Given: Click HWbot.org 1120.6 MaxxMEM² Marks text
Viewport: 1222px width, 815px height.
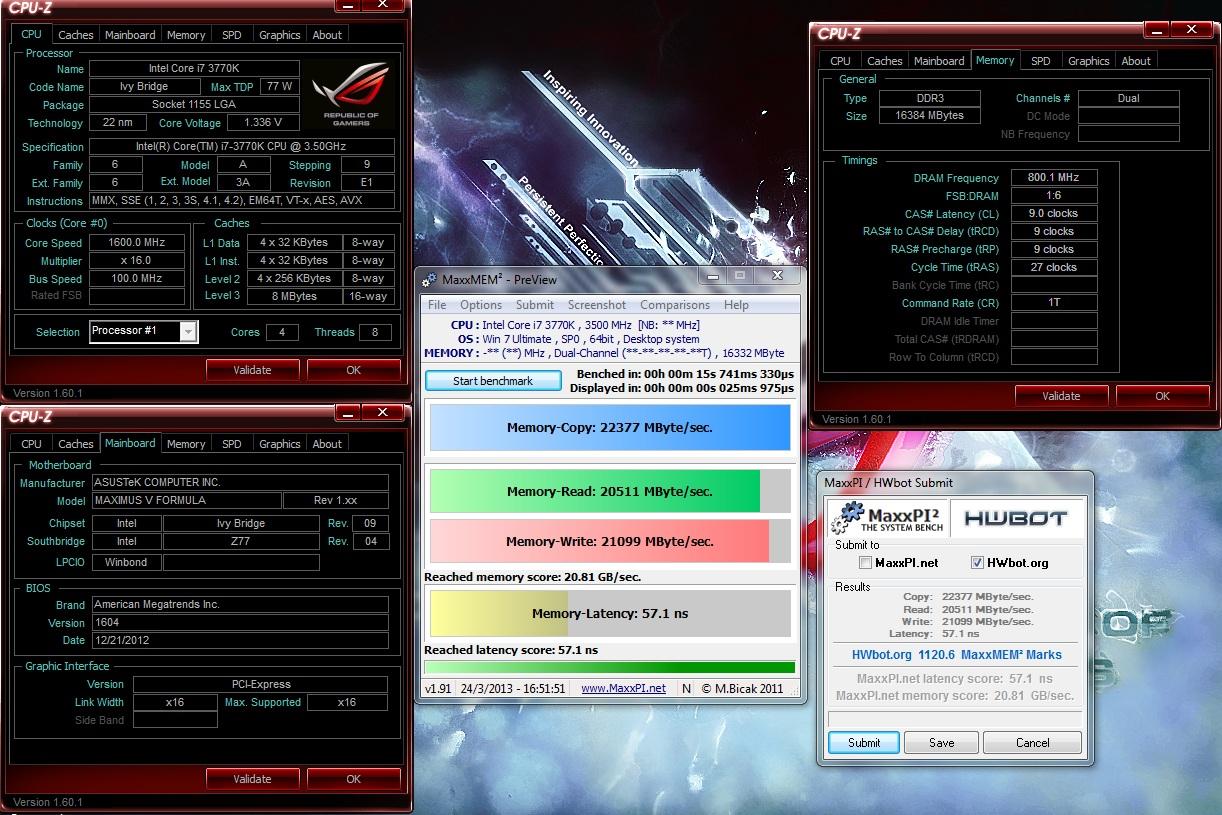Looking at the screenshot, I should pyautogui.click(x=956, y=655).
